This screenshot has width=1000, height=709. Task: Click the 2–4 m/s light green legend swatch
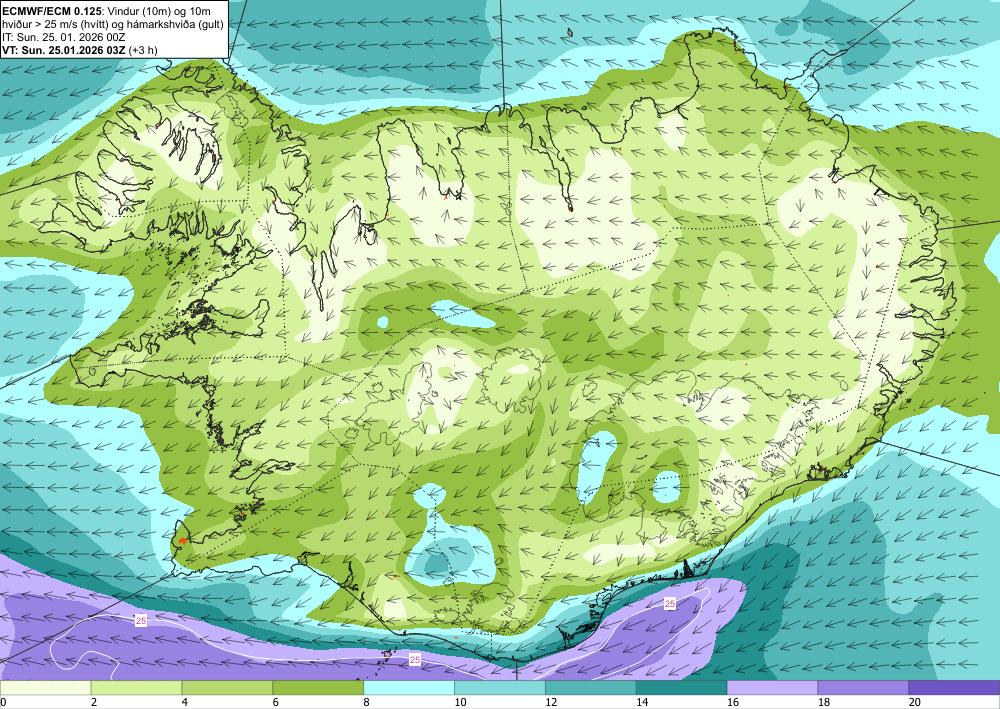click(x=136, y=688)
